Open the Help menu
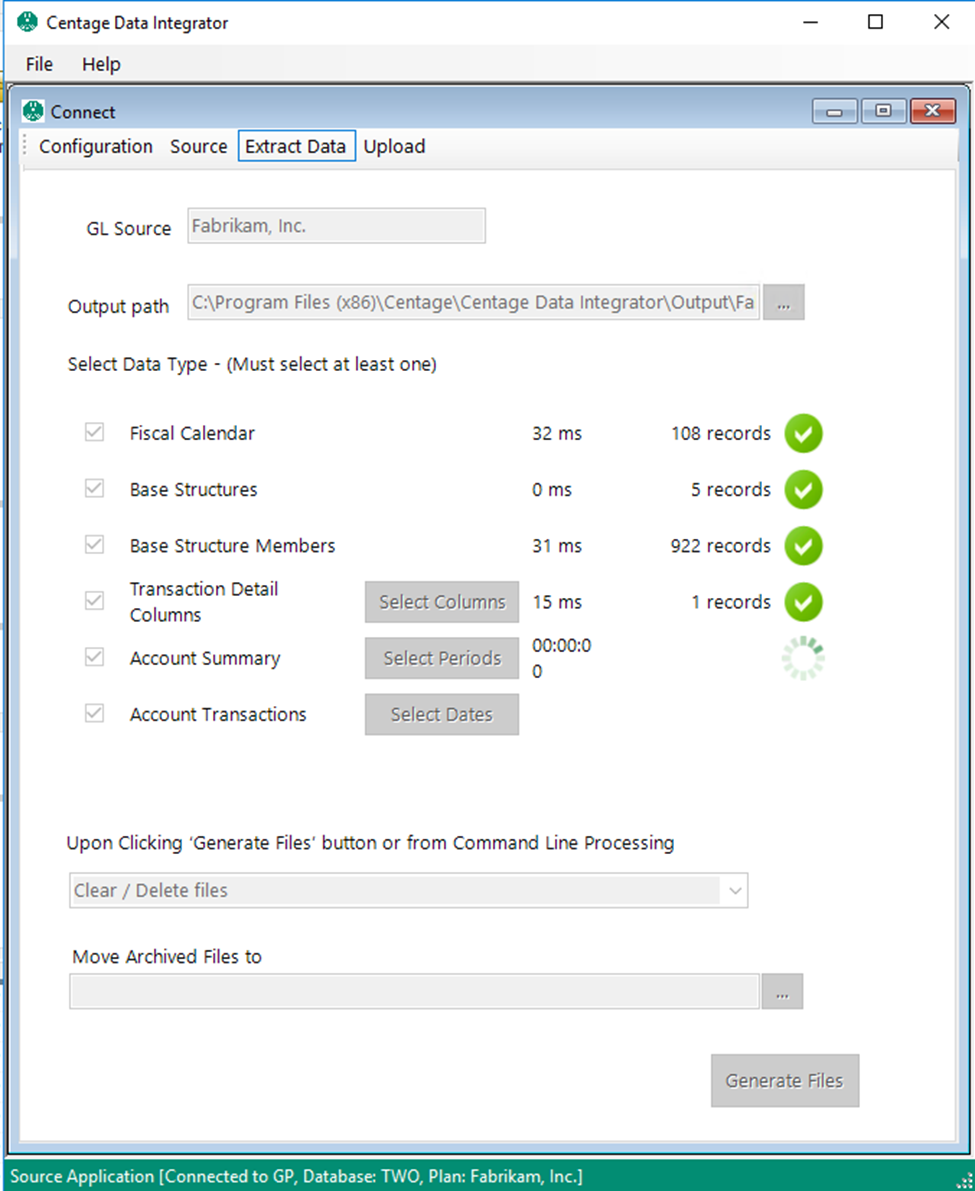 (x=101, y=65)
